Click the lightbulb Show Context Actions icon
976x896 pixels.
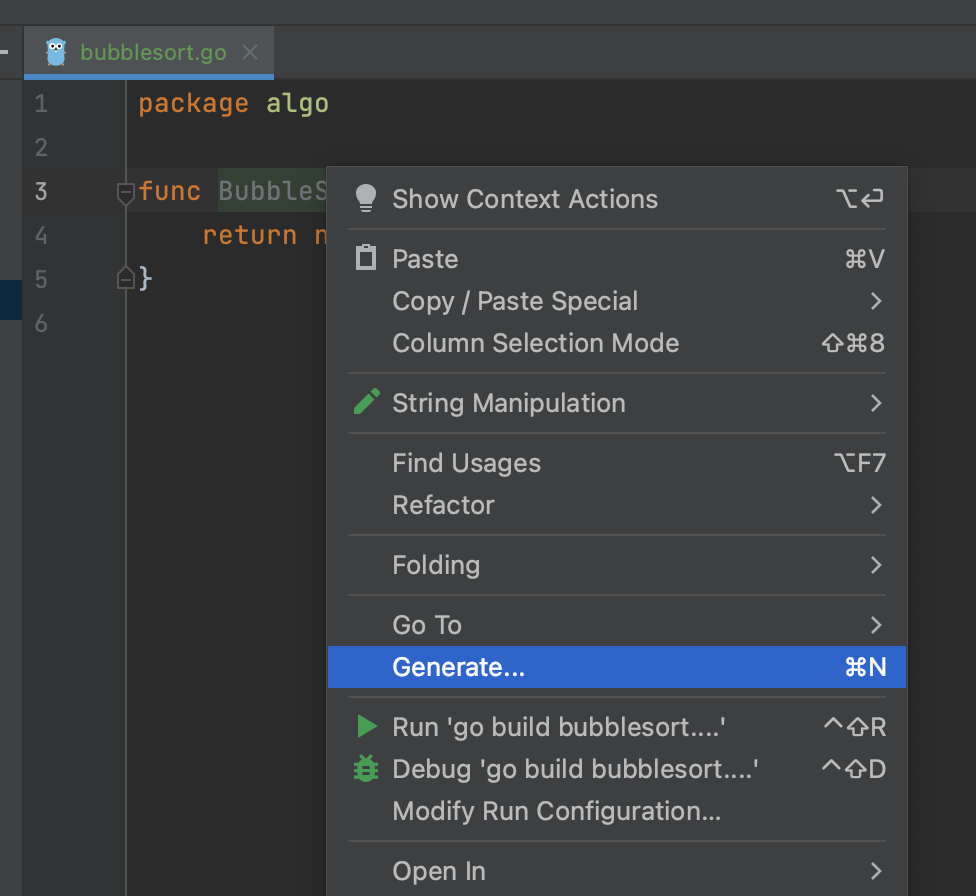[x=367, y=198]
